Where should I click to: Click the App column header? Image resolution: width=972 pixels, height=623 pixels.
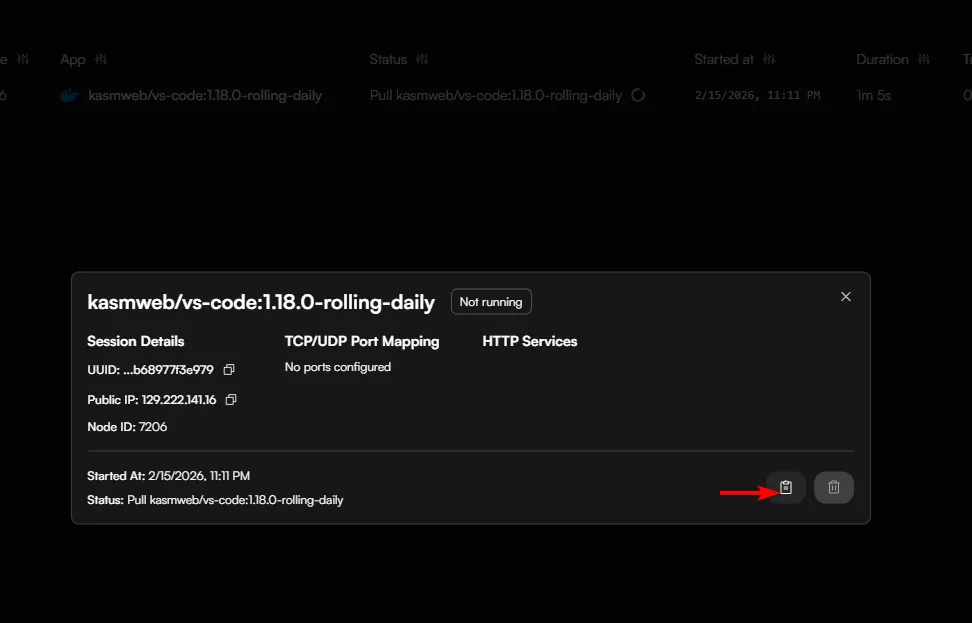tap(73, 60)
